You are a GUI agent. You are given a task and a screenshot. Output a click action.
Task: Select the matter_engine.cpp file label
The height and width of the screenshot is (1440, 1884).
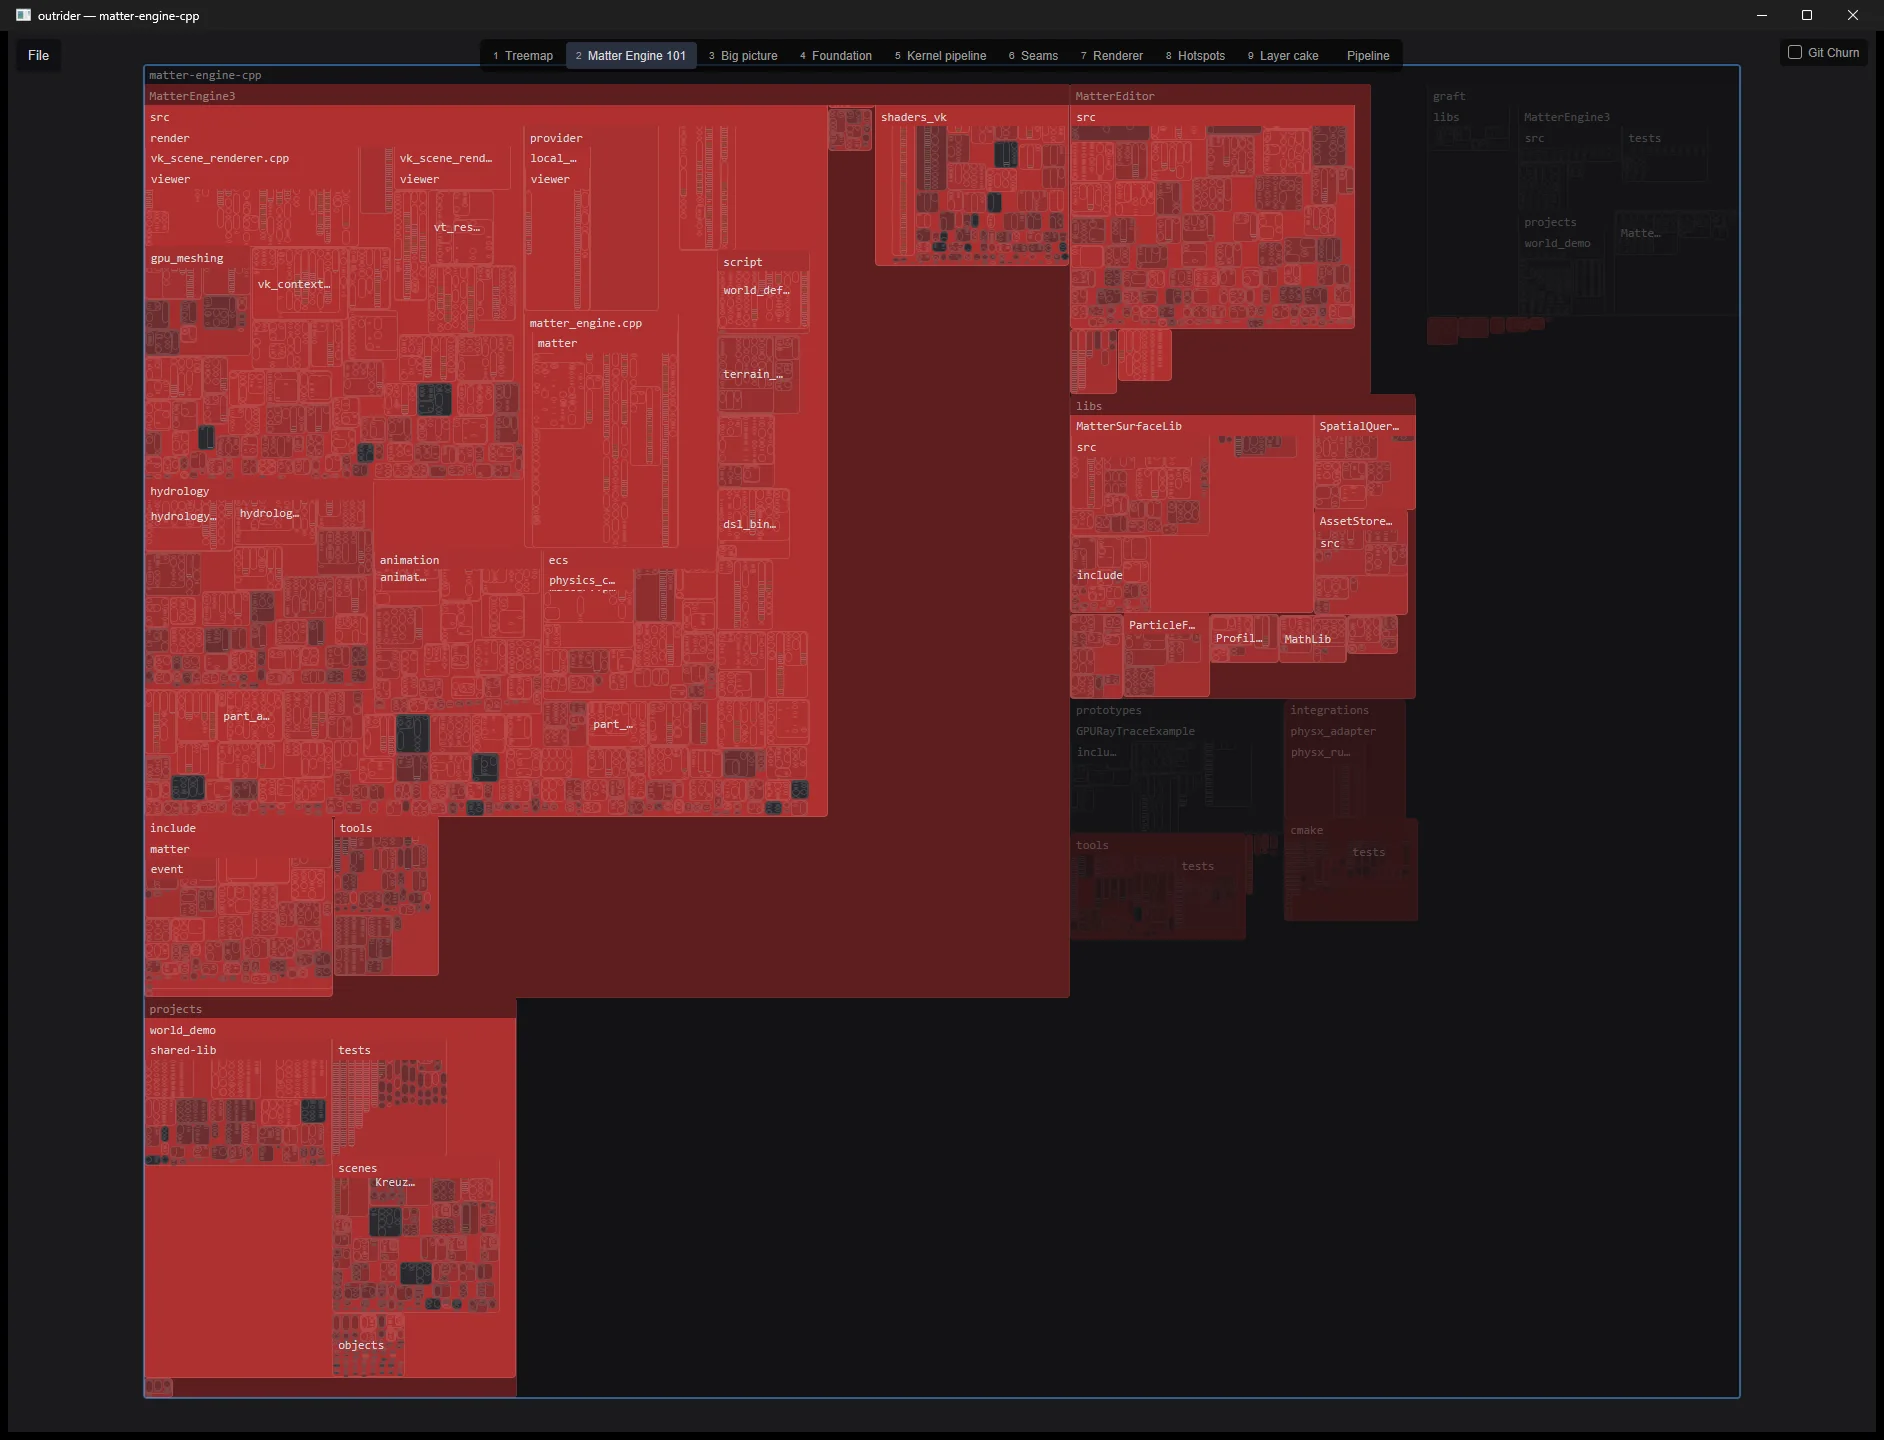[x=586, y=323]
